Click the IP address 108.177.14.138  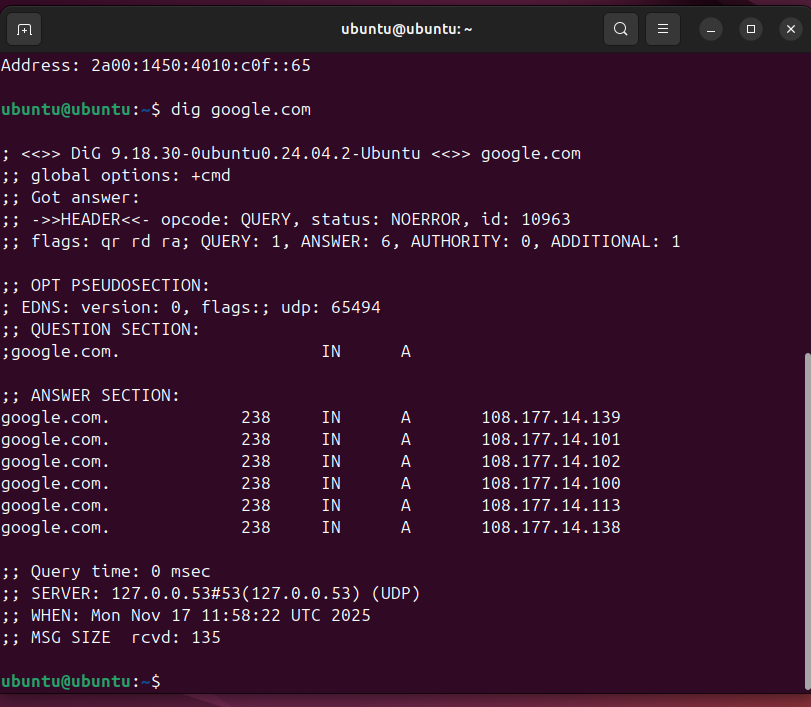point(550,527)
